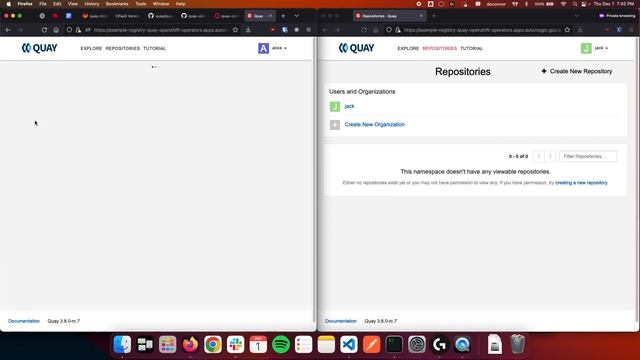Open Repositories in the left Quay window
This screenshot has height=360, width=640.
[x=122, y=48]
